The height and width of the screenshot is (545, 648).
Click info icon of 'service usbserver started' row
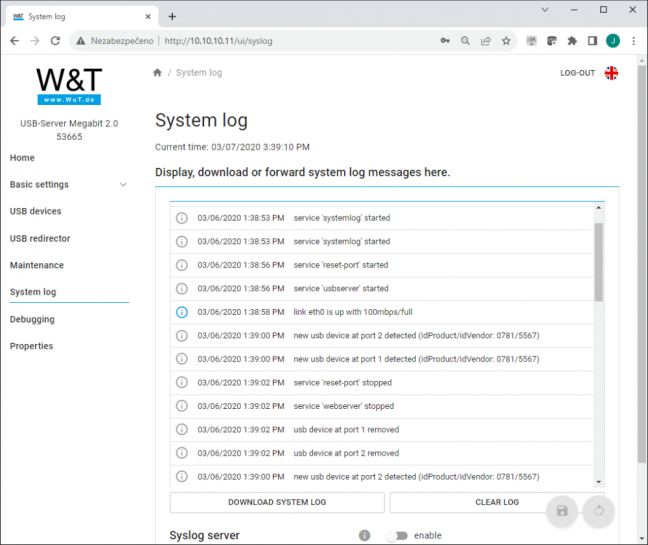(x=182, y=288)
